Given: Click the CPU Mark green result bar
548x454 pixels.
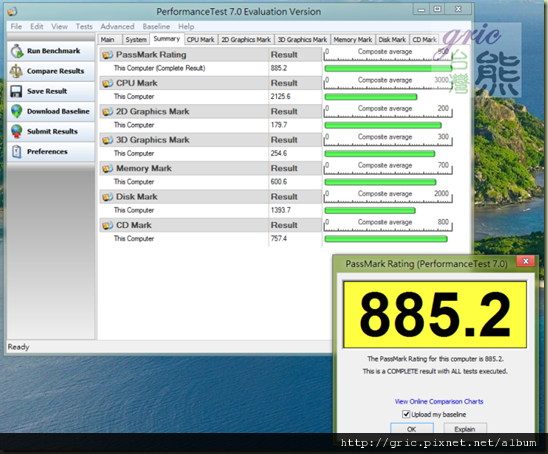Looking at the screenshot, I should pos(371,97).
